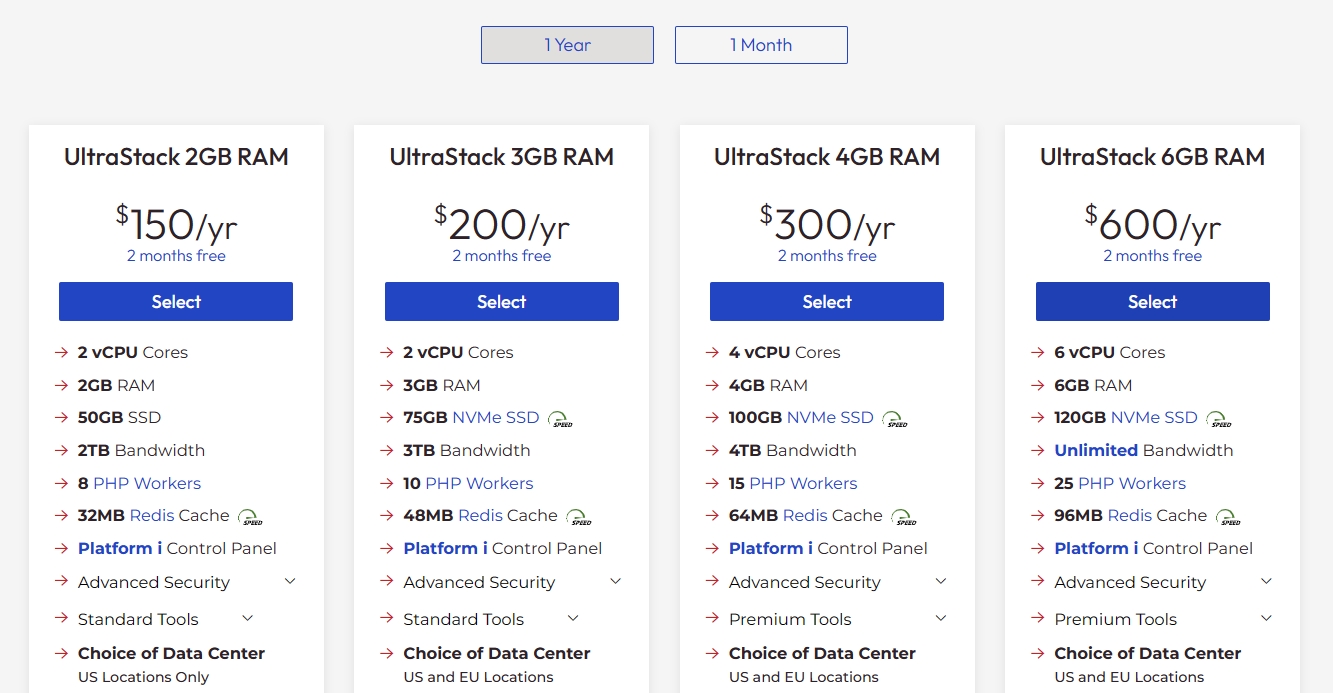Click speed icon next to 64MB Redis Cache
Image resolution: width=1333 pixels, height=693 pixels.
click(904, 517)
